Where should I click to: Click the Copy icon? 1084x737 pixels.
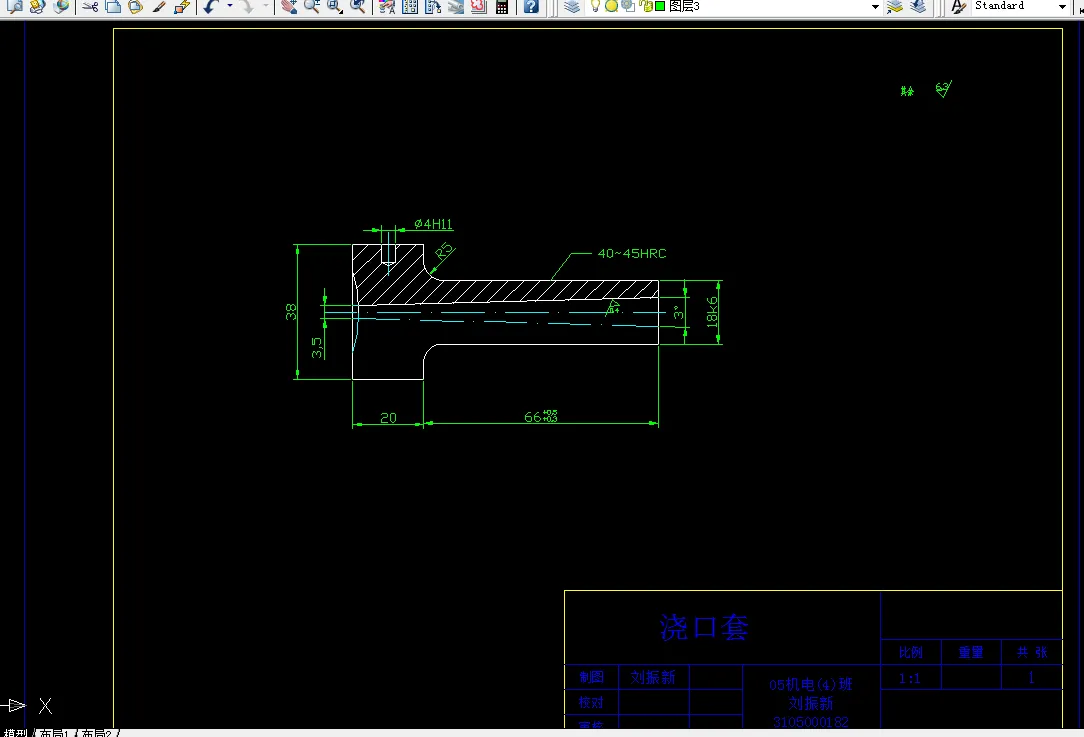tap(113, 7)
